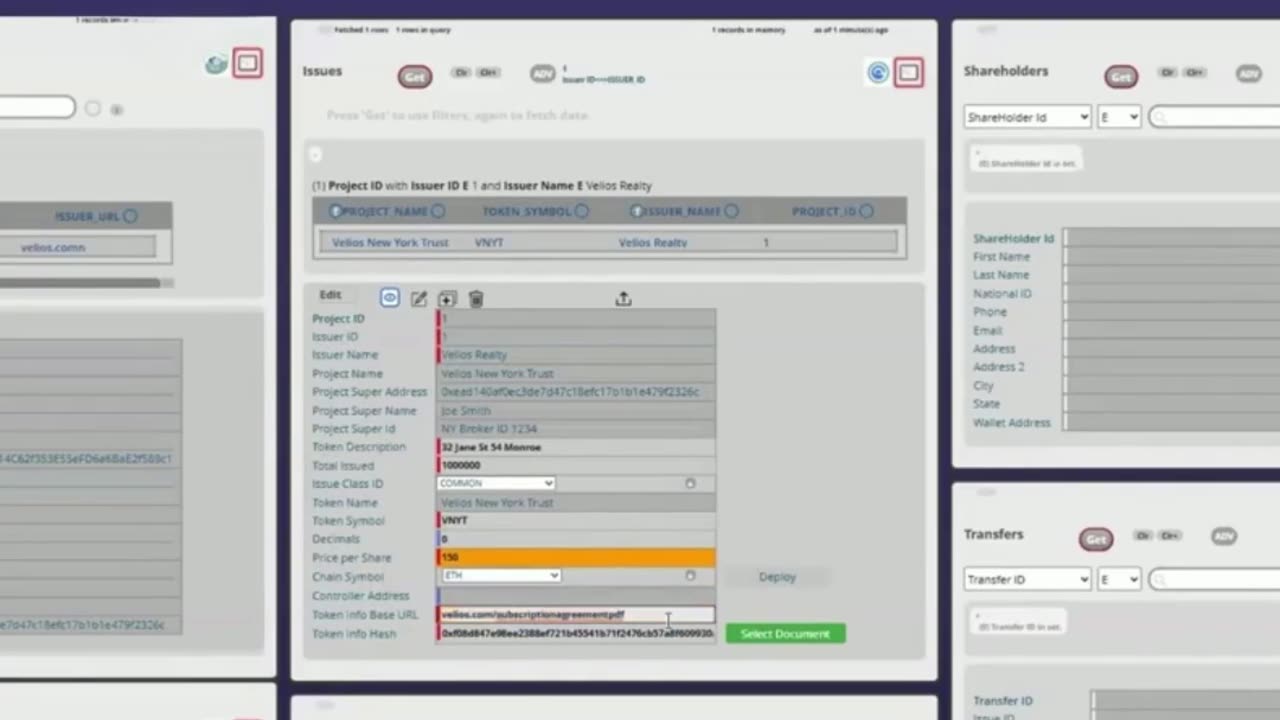Screen dimensions: 1280x720
Task: Open the Chain Symbol ETH dropdown
Action: tap(501, 576)
